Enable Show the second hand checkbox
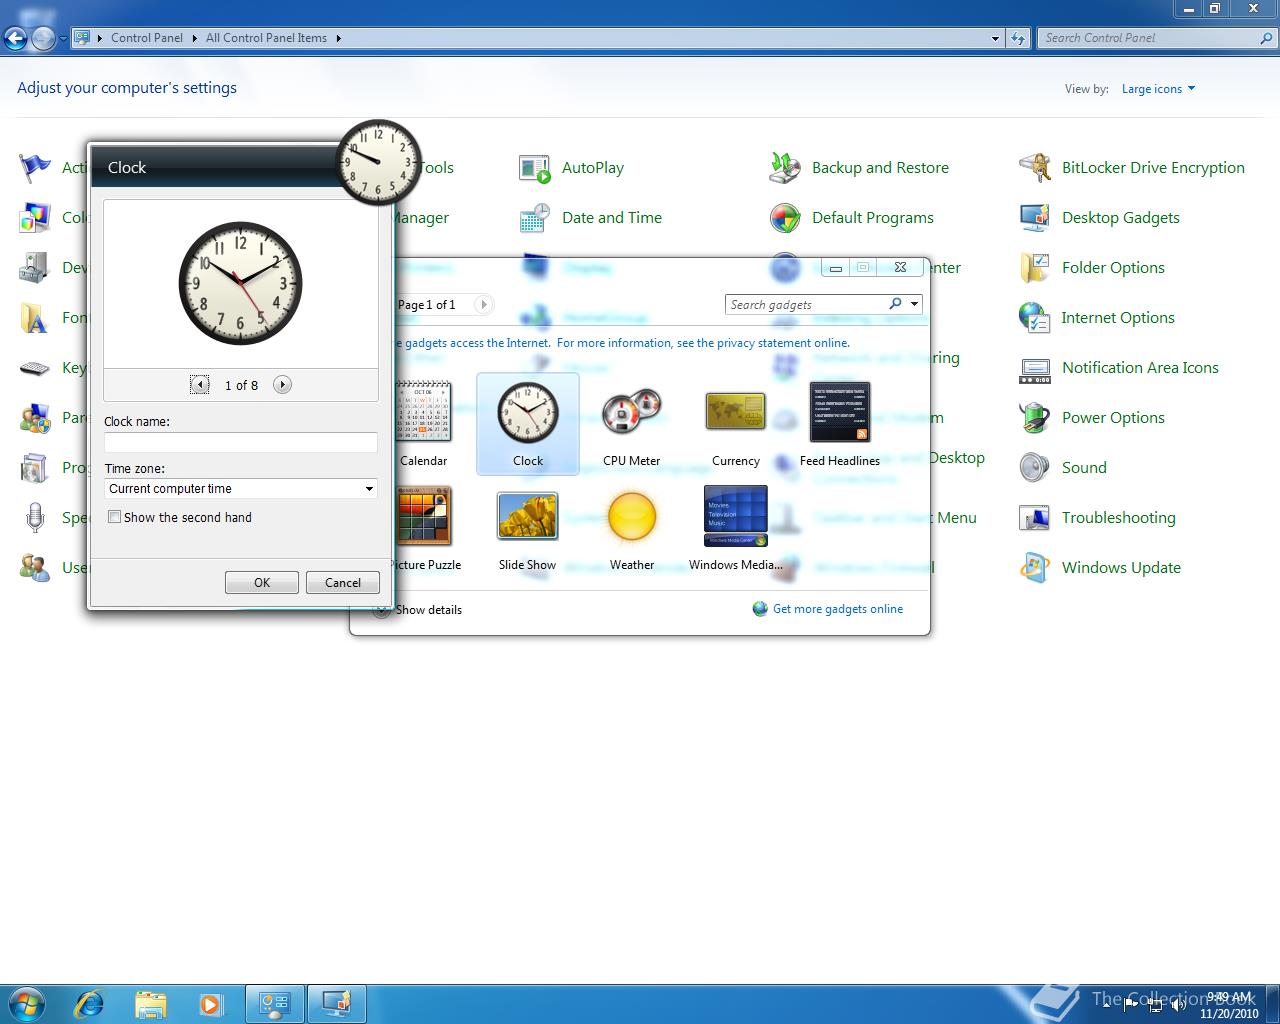Screen dimensions: 1280x1024 pyautogui.click(x=115, y=517)
